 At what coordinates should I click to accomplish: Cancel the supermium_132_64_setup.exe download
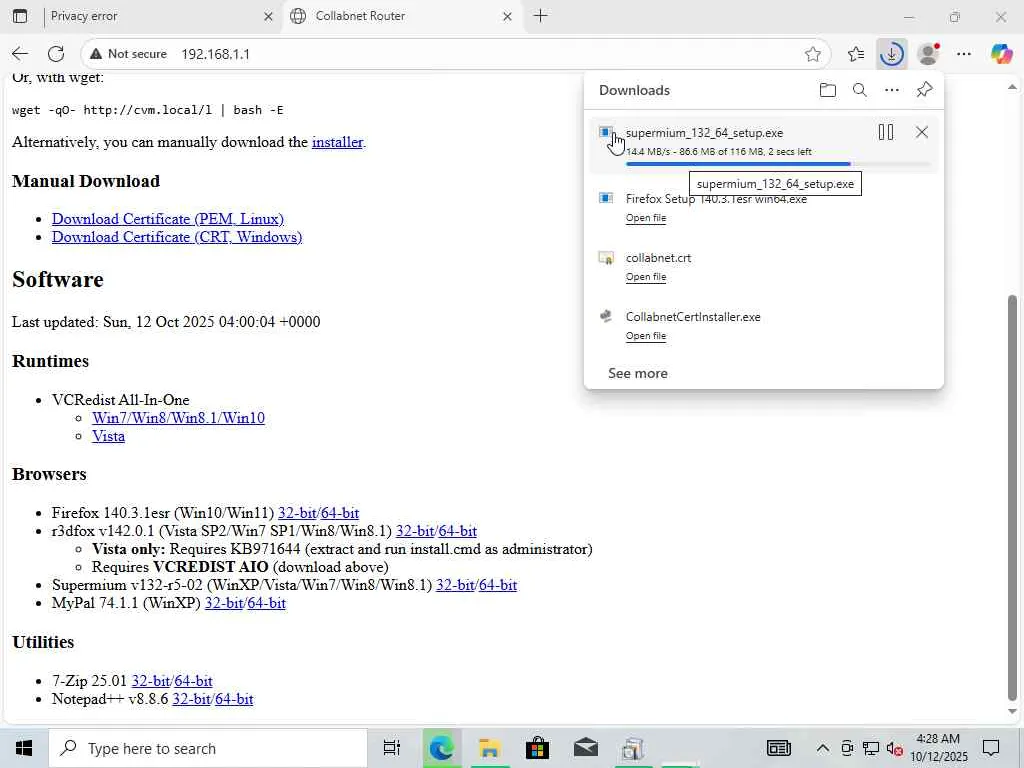coord(921,133)
